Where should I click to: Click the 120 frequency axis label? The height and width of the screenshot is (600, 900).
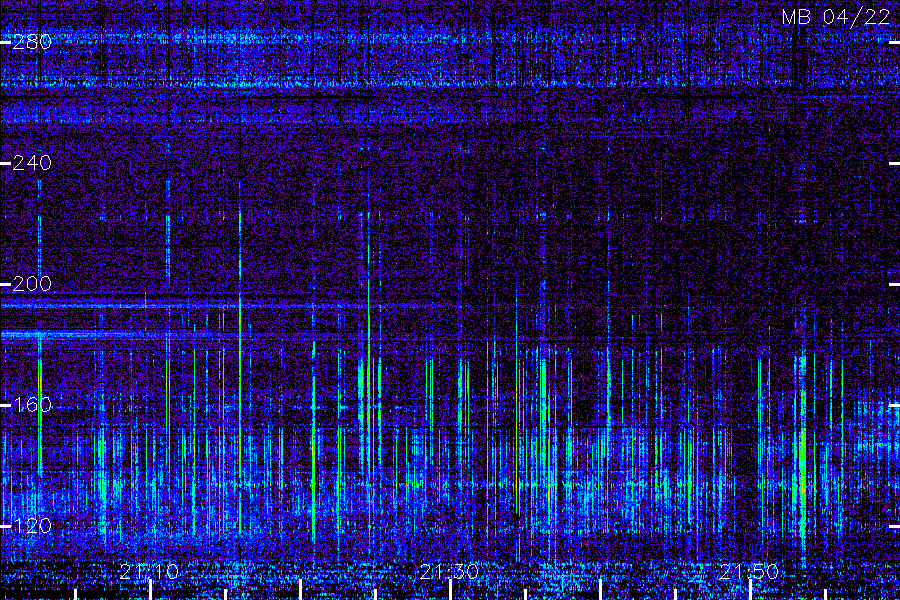click(x=32, y=527)
